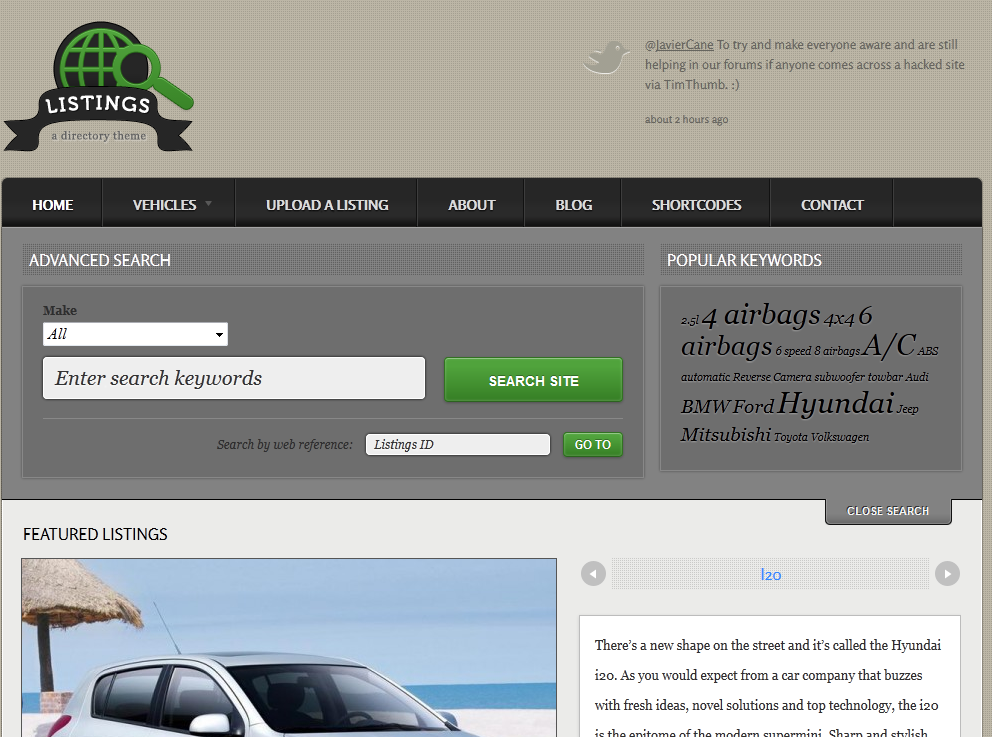Select the Volkswagen keyword tag
The width and height of the screenshot is (992, 737).
pos(840,437)
